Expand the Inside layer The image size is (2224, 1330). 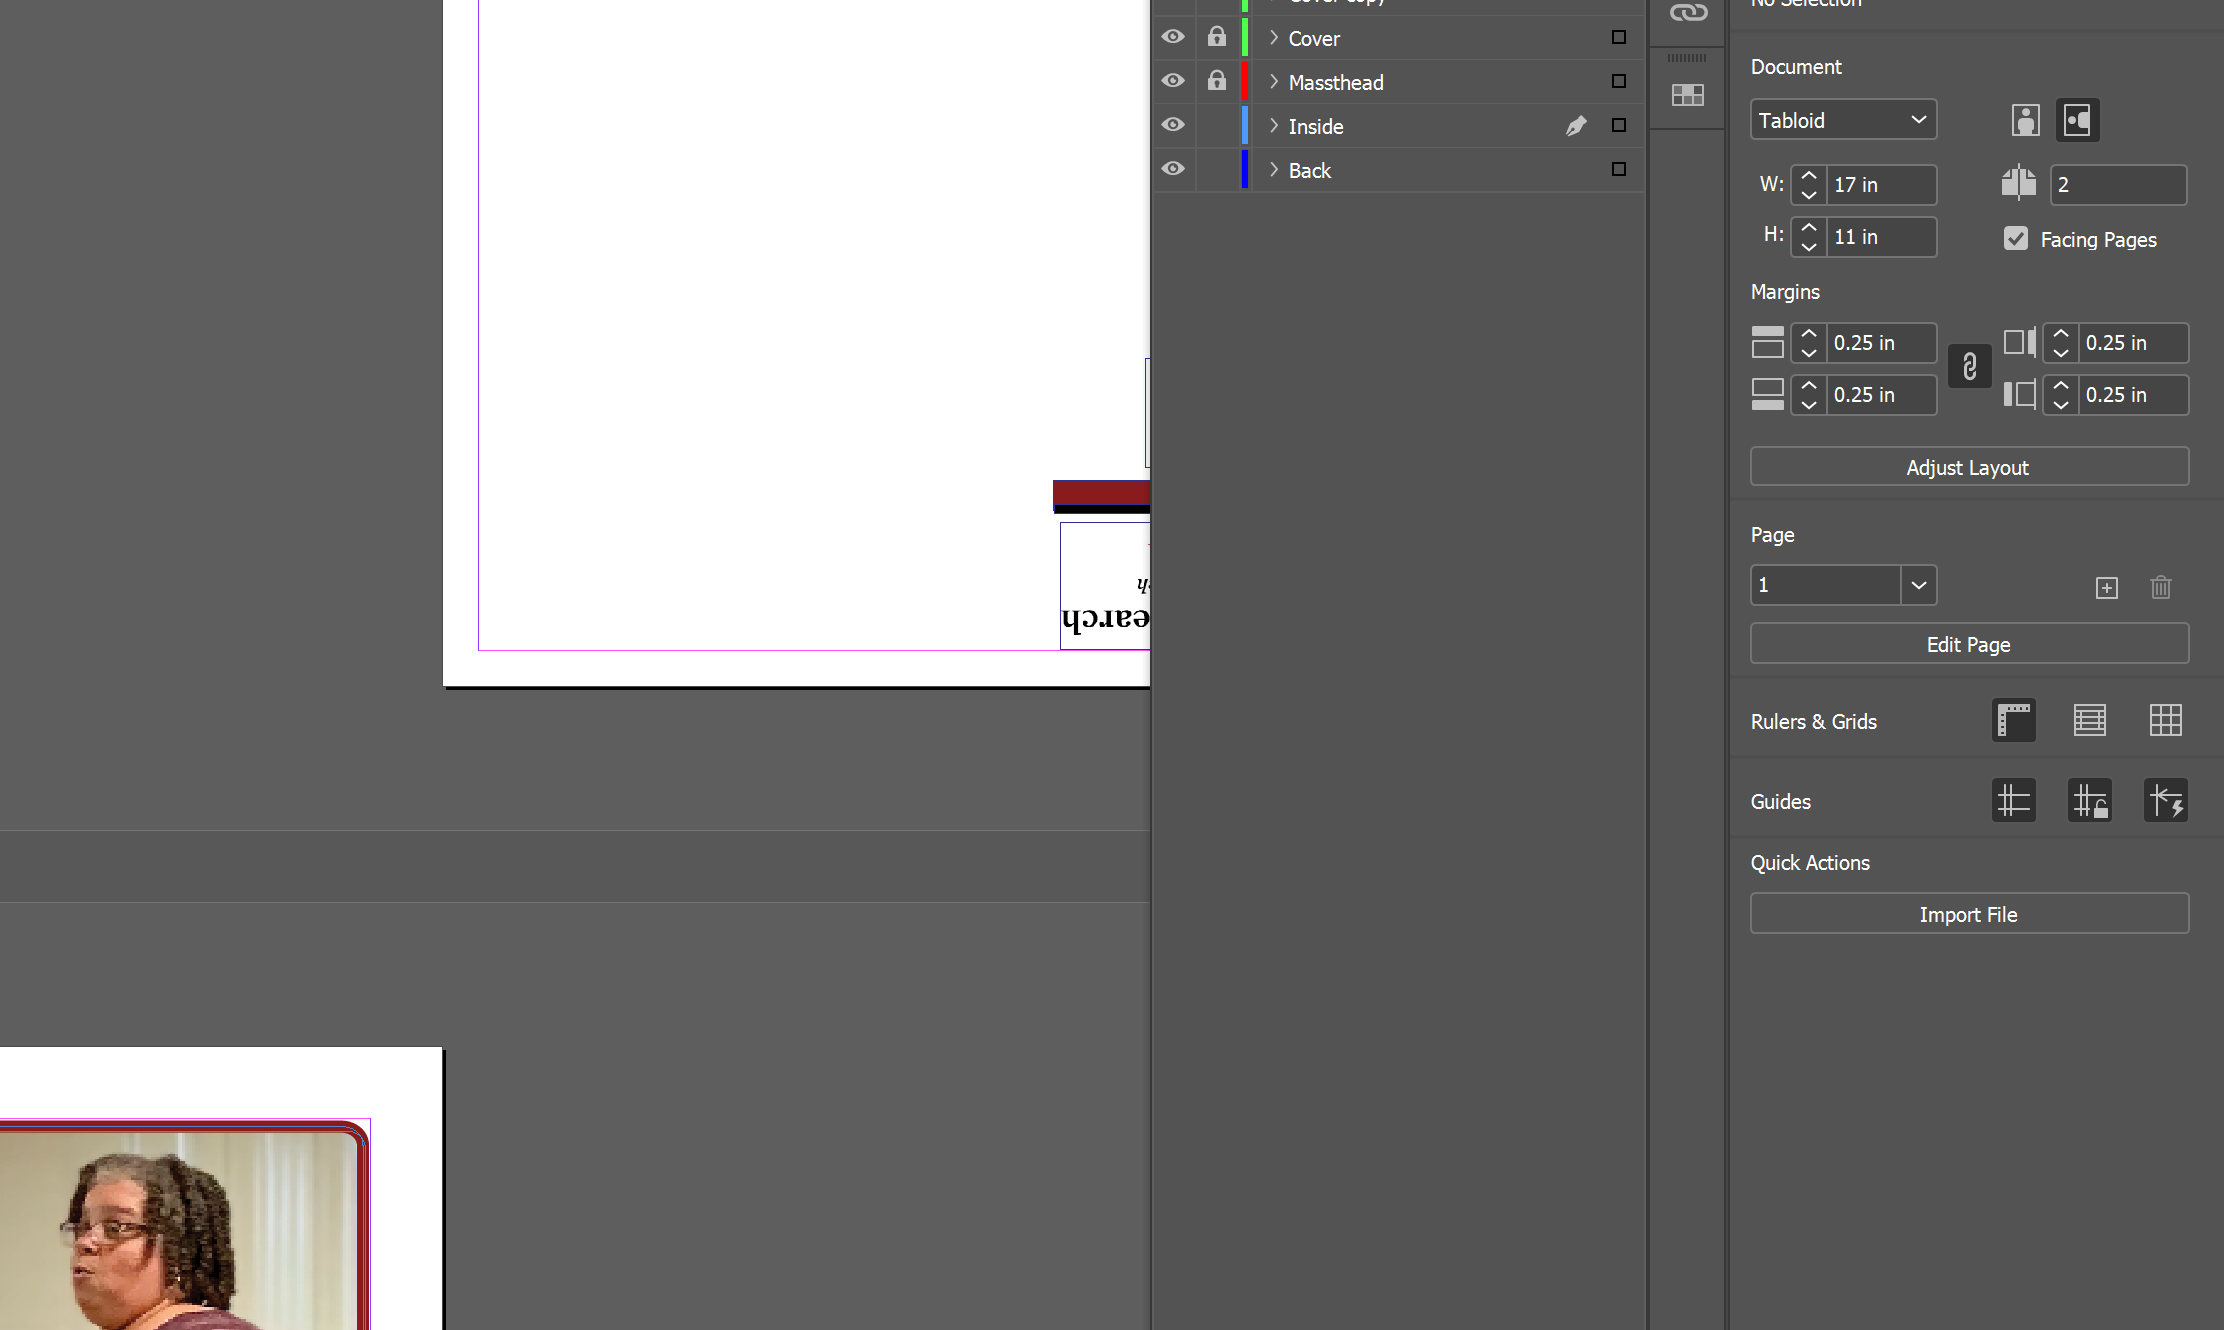pos(1274,126)
